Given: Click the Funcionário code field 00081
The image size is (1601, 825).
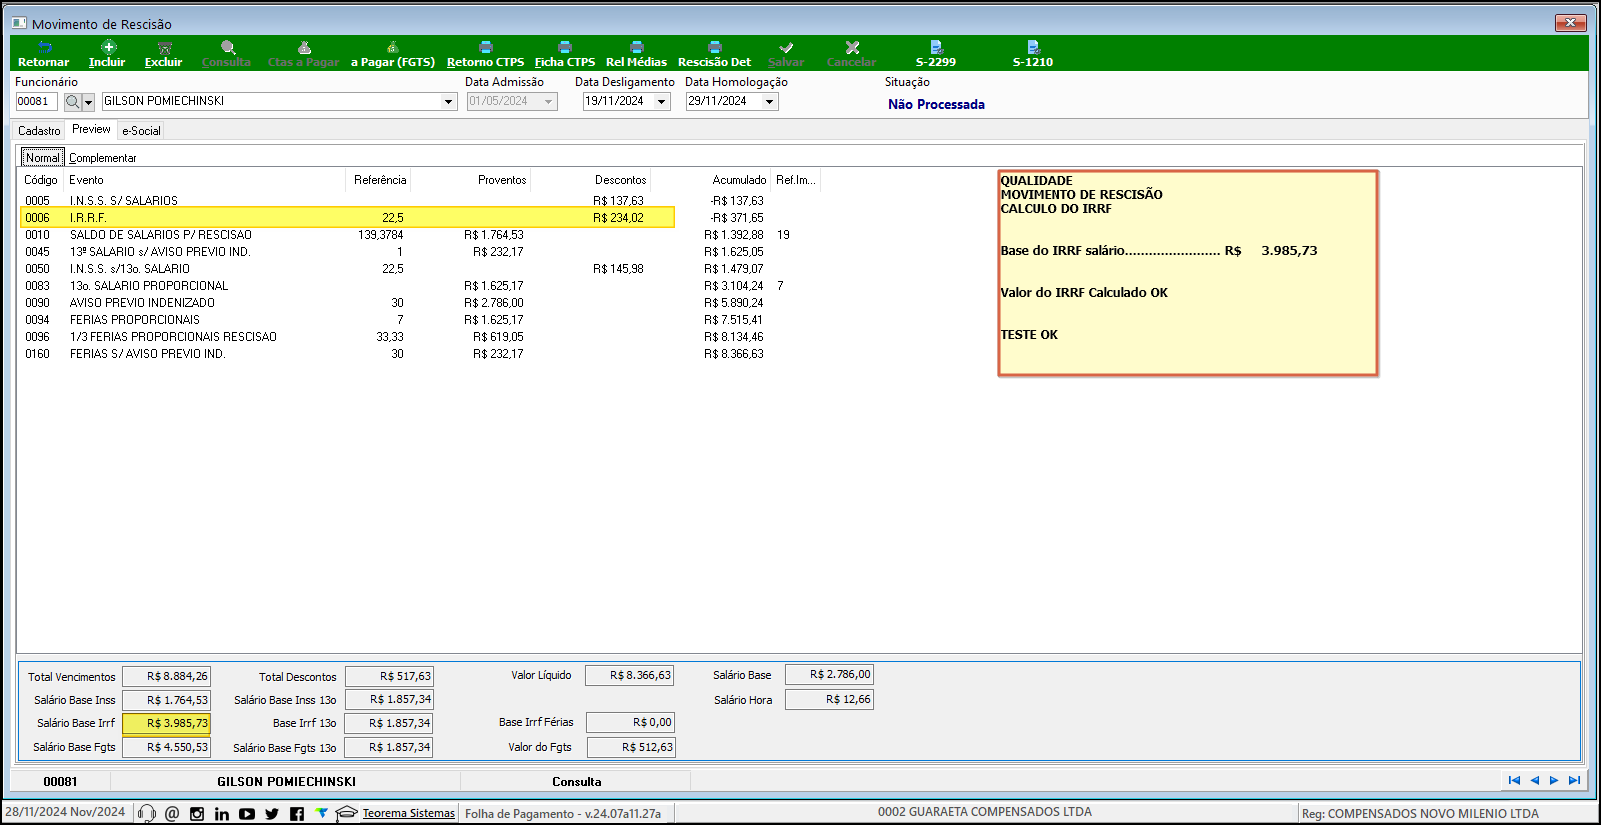Looking at the screenshot, I should (x=36, y=102).
